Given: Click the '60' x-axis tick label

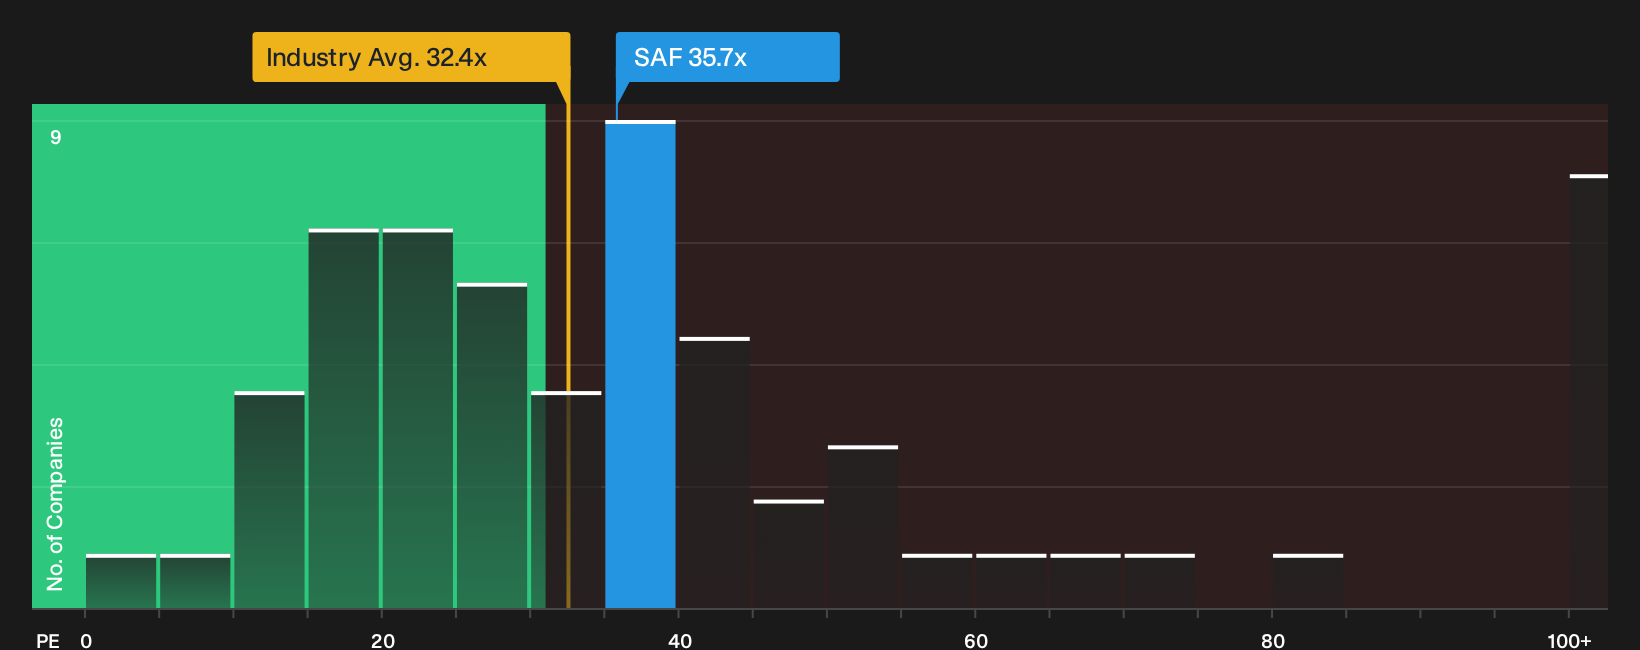Looking at the screenshot, I should point(976,640).
